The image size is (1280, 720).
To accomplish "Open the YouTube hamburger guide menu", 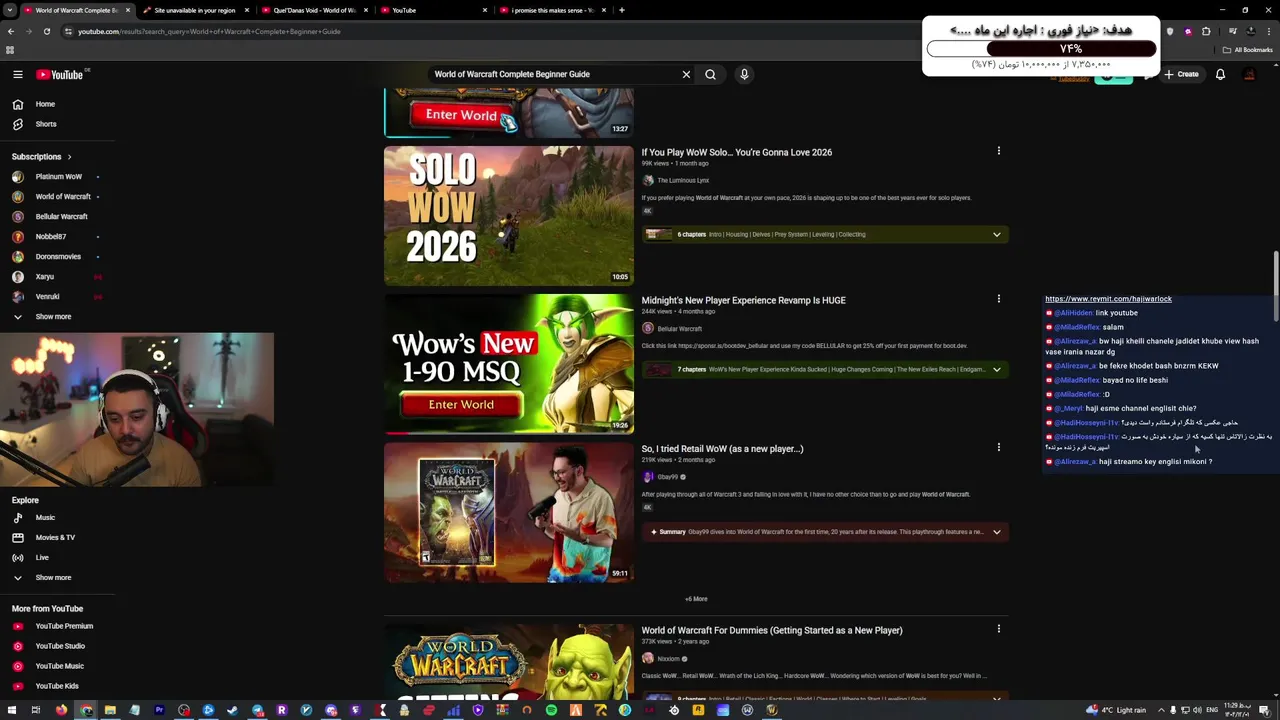I will (17, 74).
